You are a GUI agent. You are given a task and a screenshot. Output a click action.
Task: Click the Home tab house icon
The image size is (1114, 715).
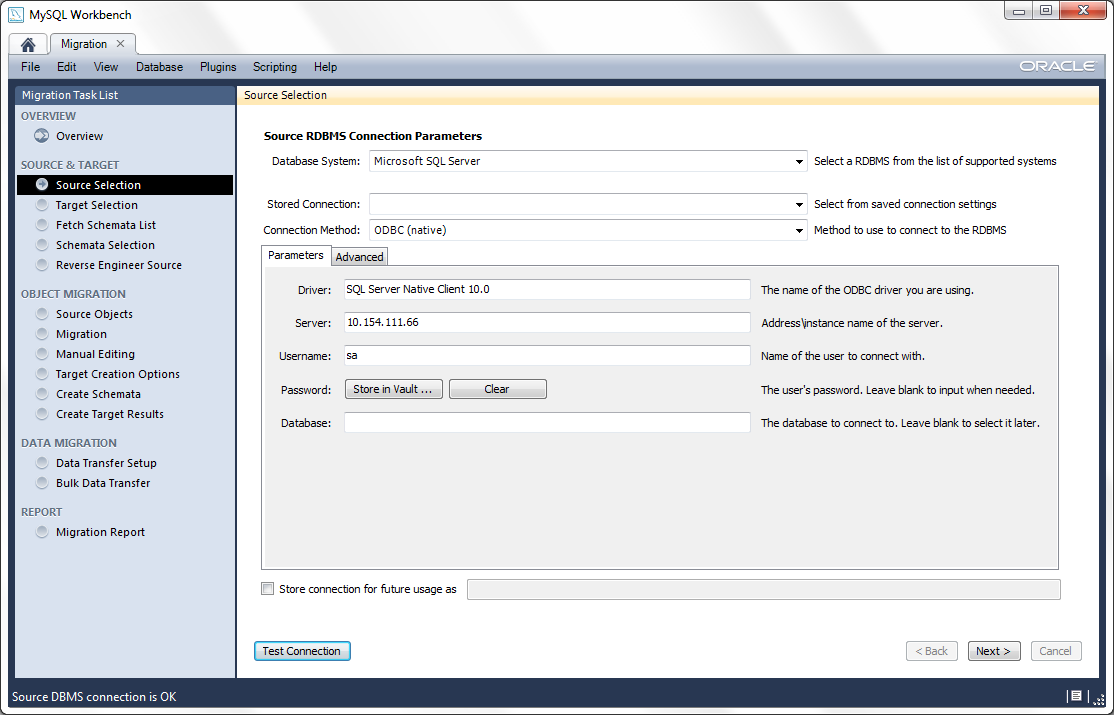[28, 45]
